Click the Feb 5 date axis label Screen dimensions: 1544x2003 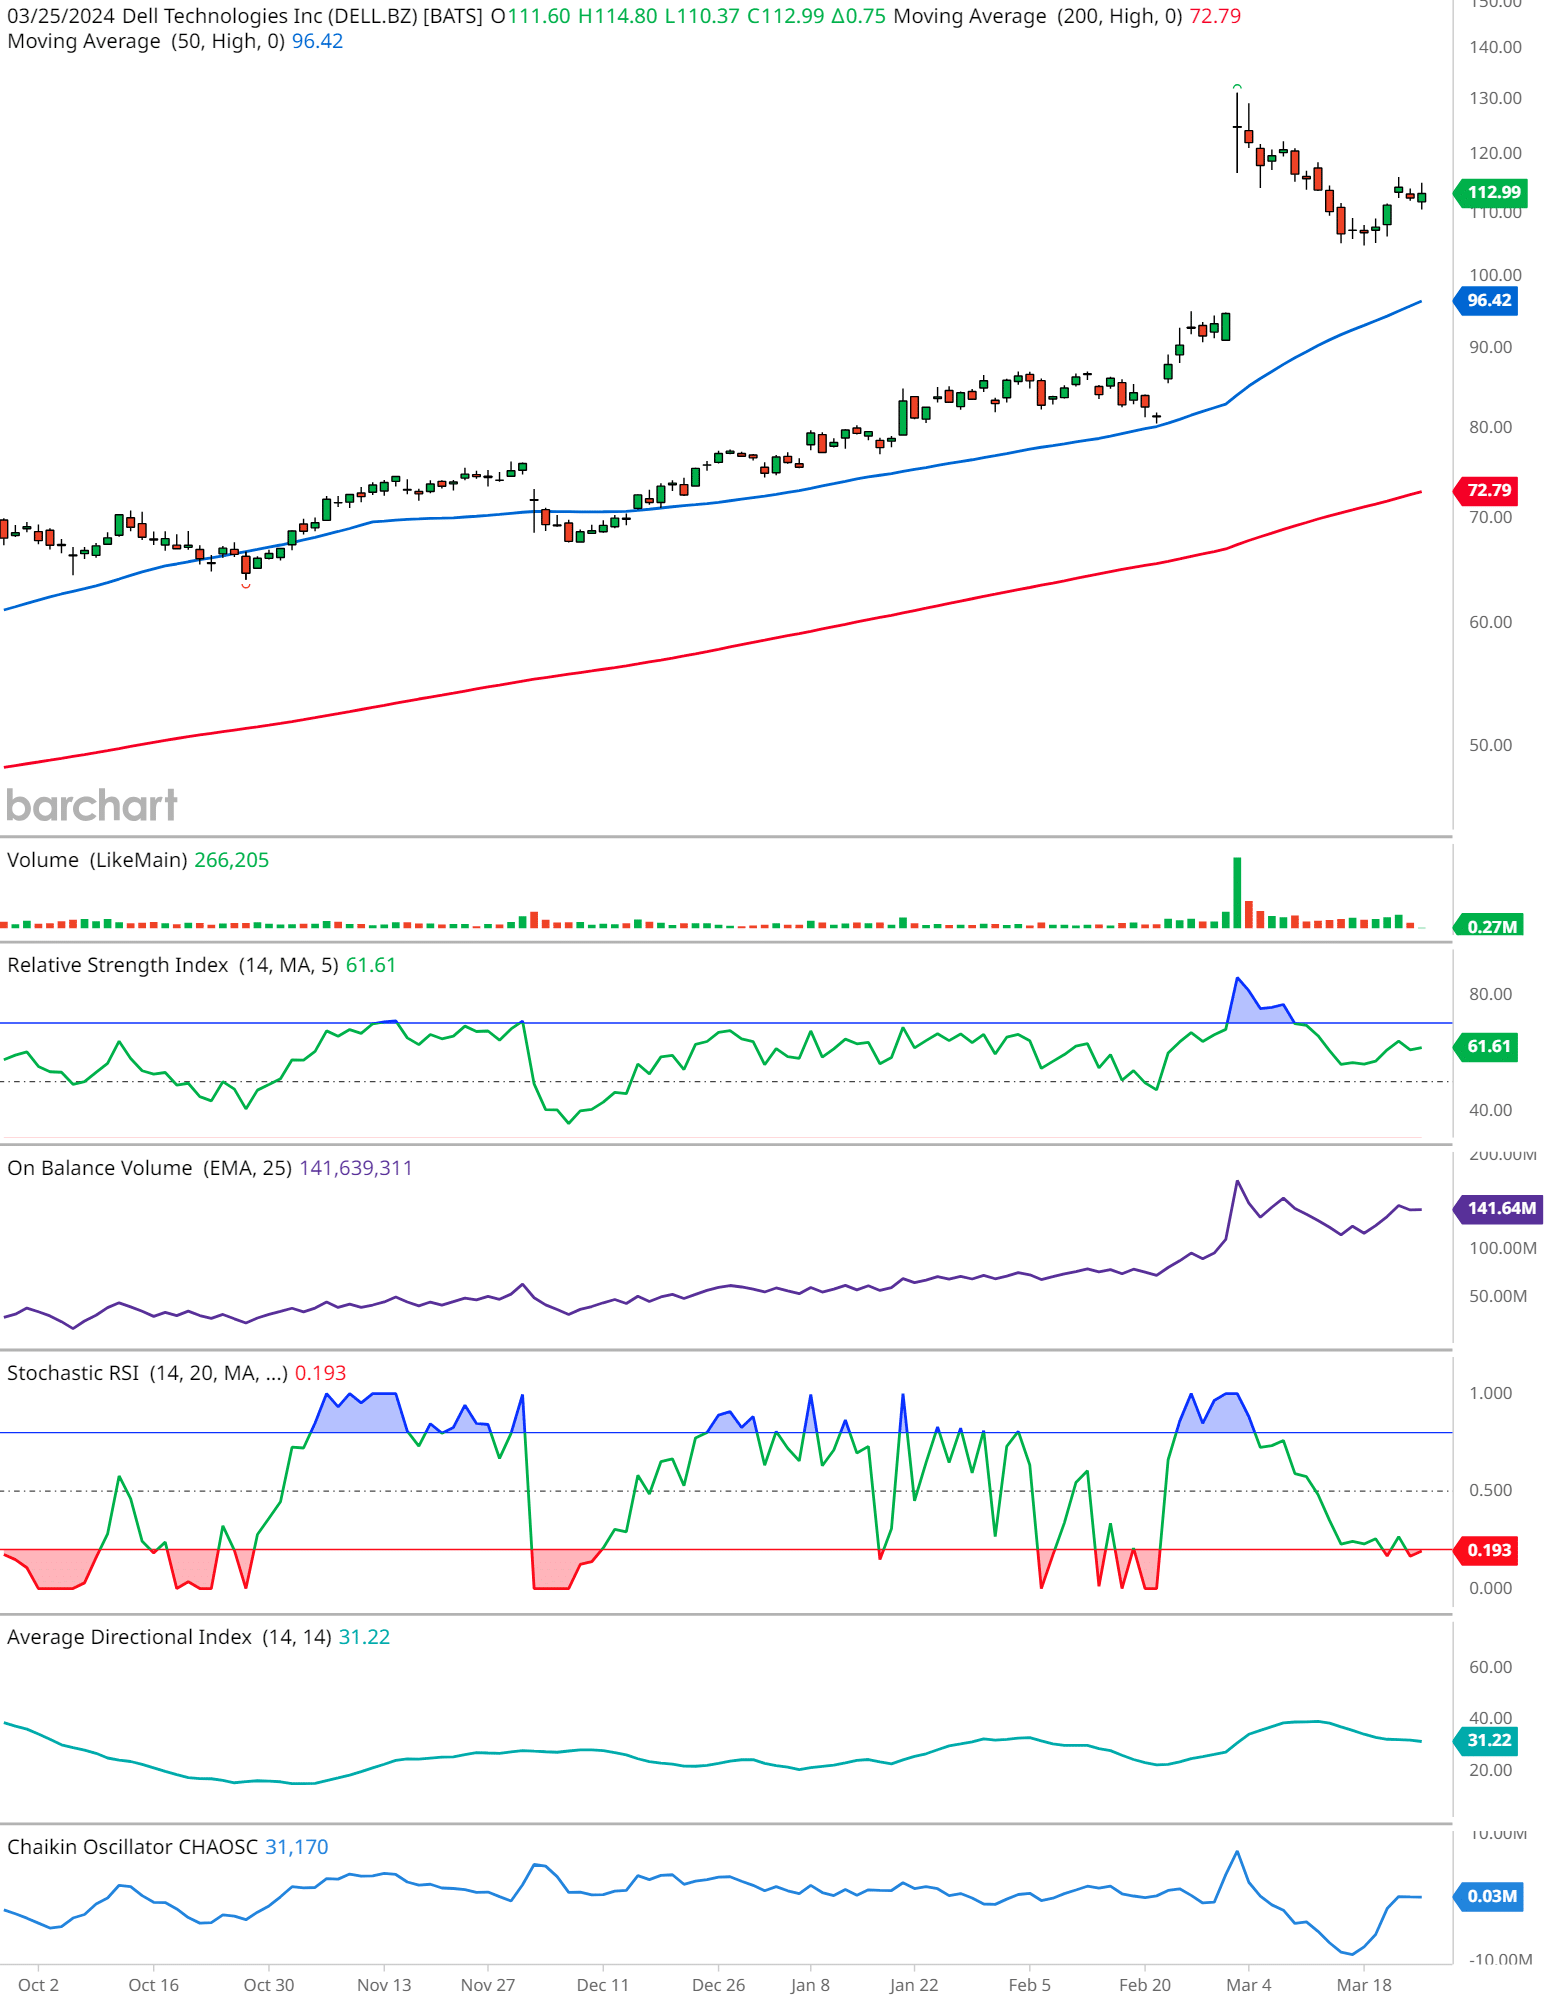point(1029,1985)
